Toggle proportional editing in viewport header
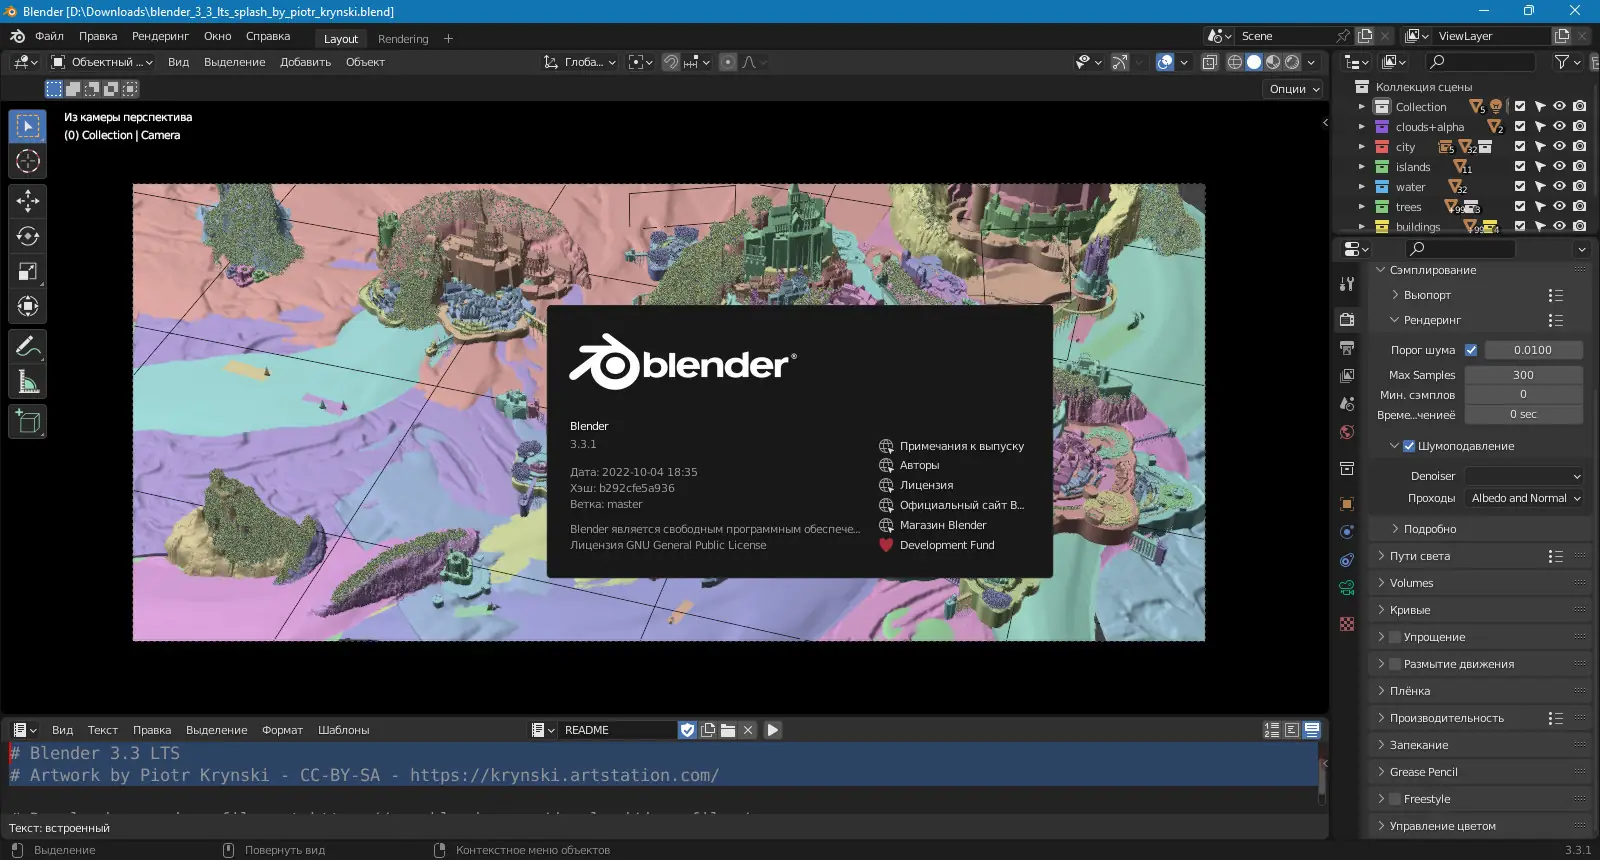Viewport: 1600px width, 860px height. click(728, 62)
